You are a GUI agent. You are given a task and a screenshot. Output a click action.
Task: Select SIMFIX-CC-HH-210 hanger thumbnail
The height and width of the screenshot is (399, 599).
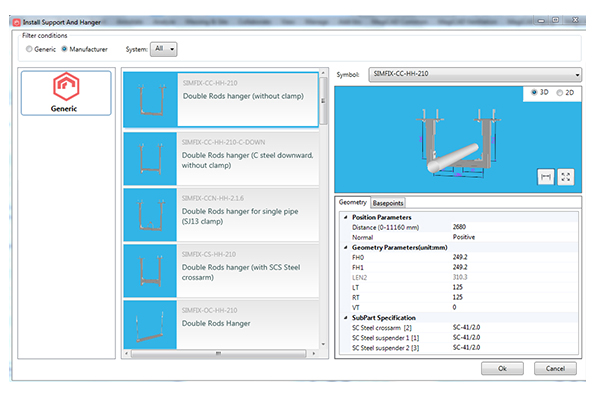(151, 100)
